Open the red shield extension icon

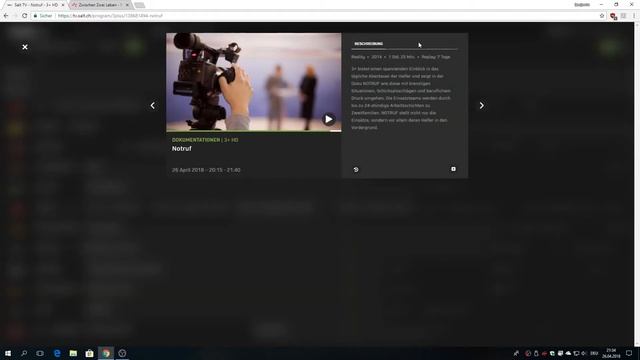613,16
